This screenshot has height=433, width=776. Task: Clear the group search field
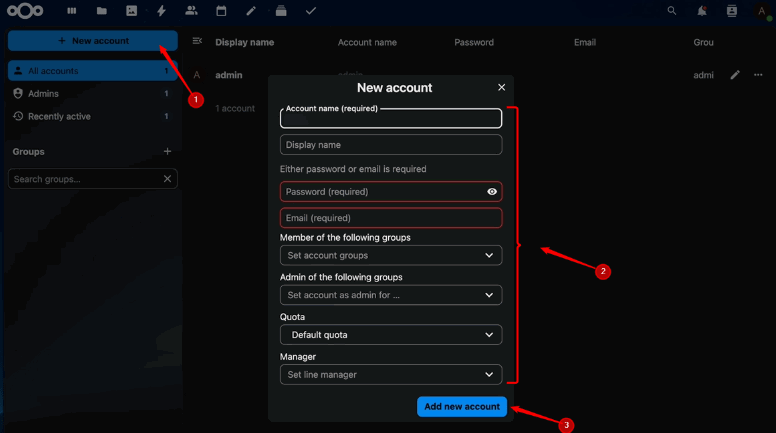tap(167, 179)
